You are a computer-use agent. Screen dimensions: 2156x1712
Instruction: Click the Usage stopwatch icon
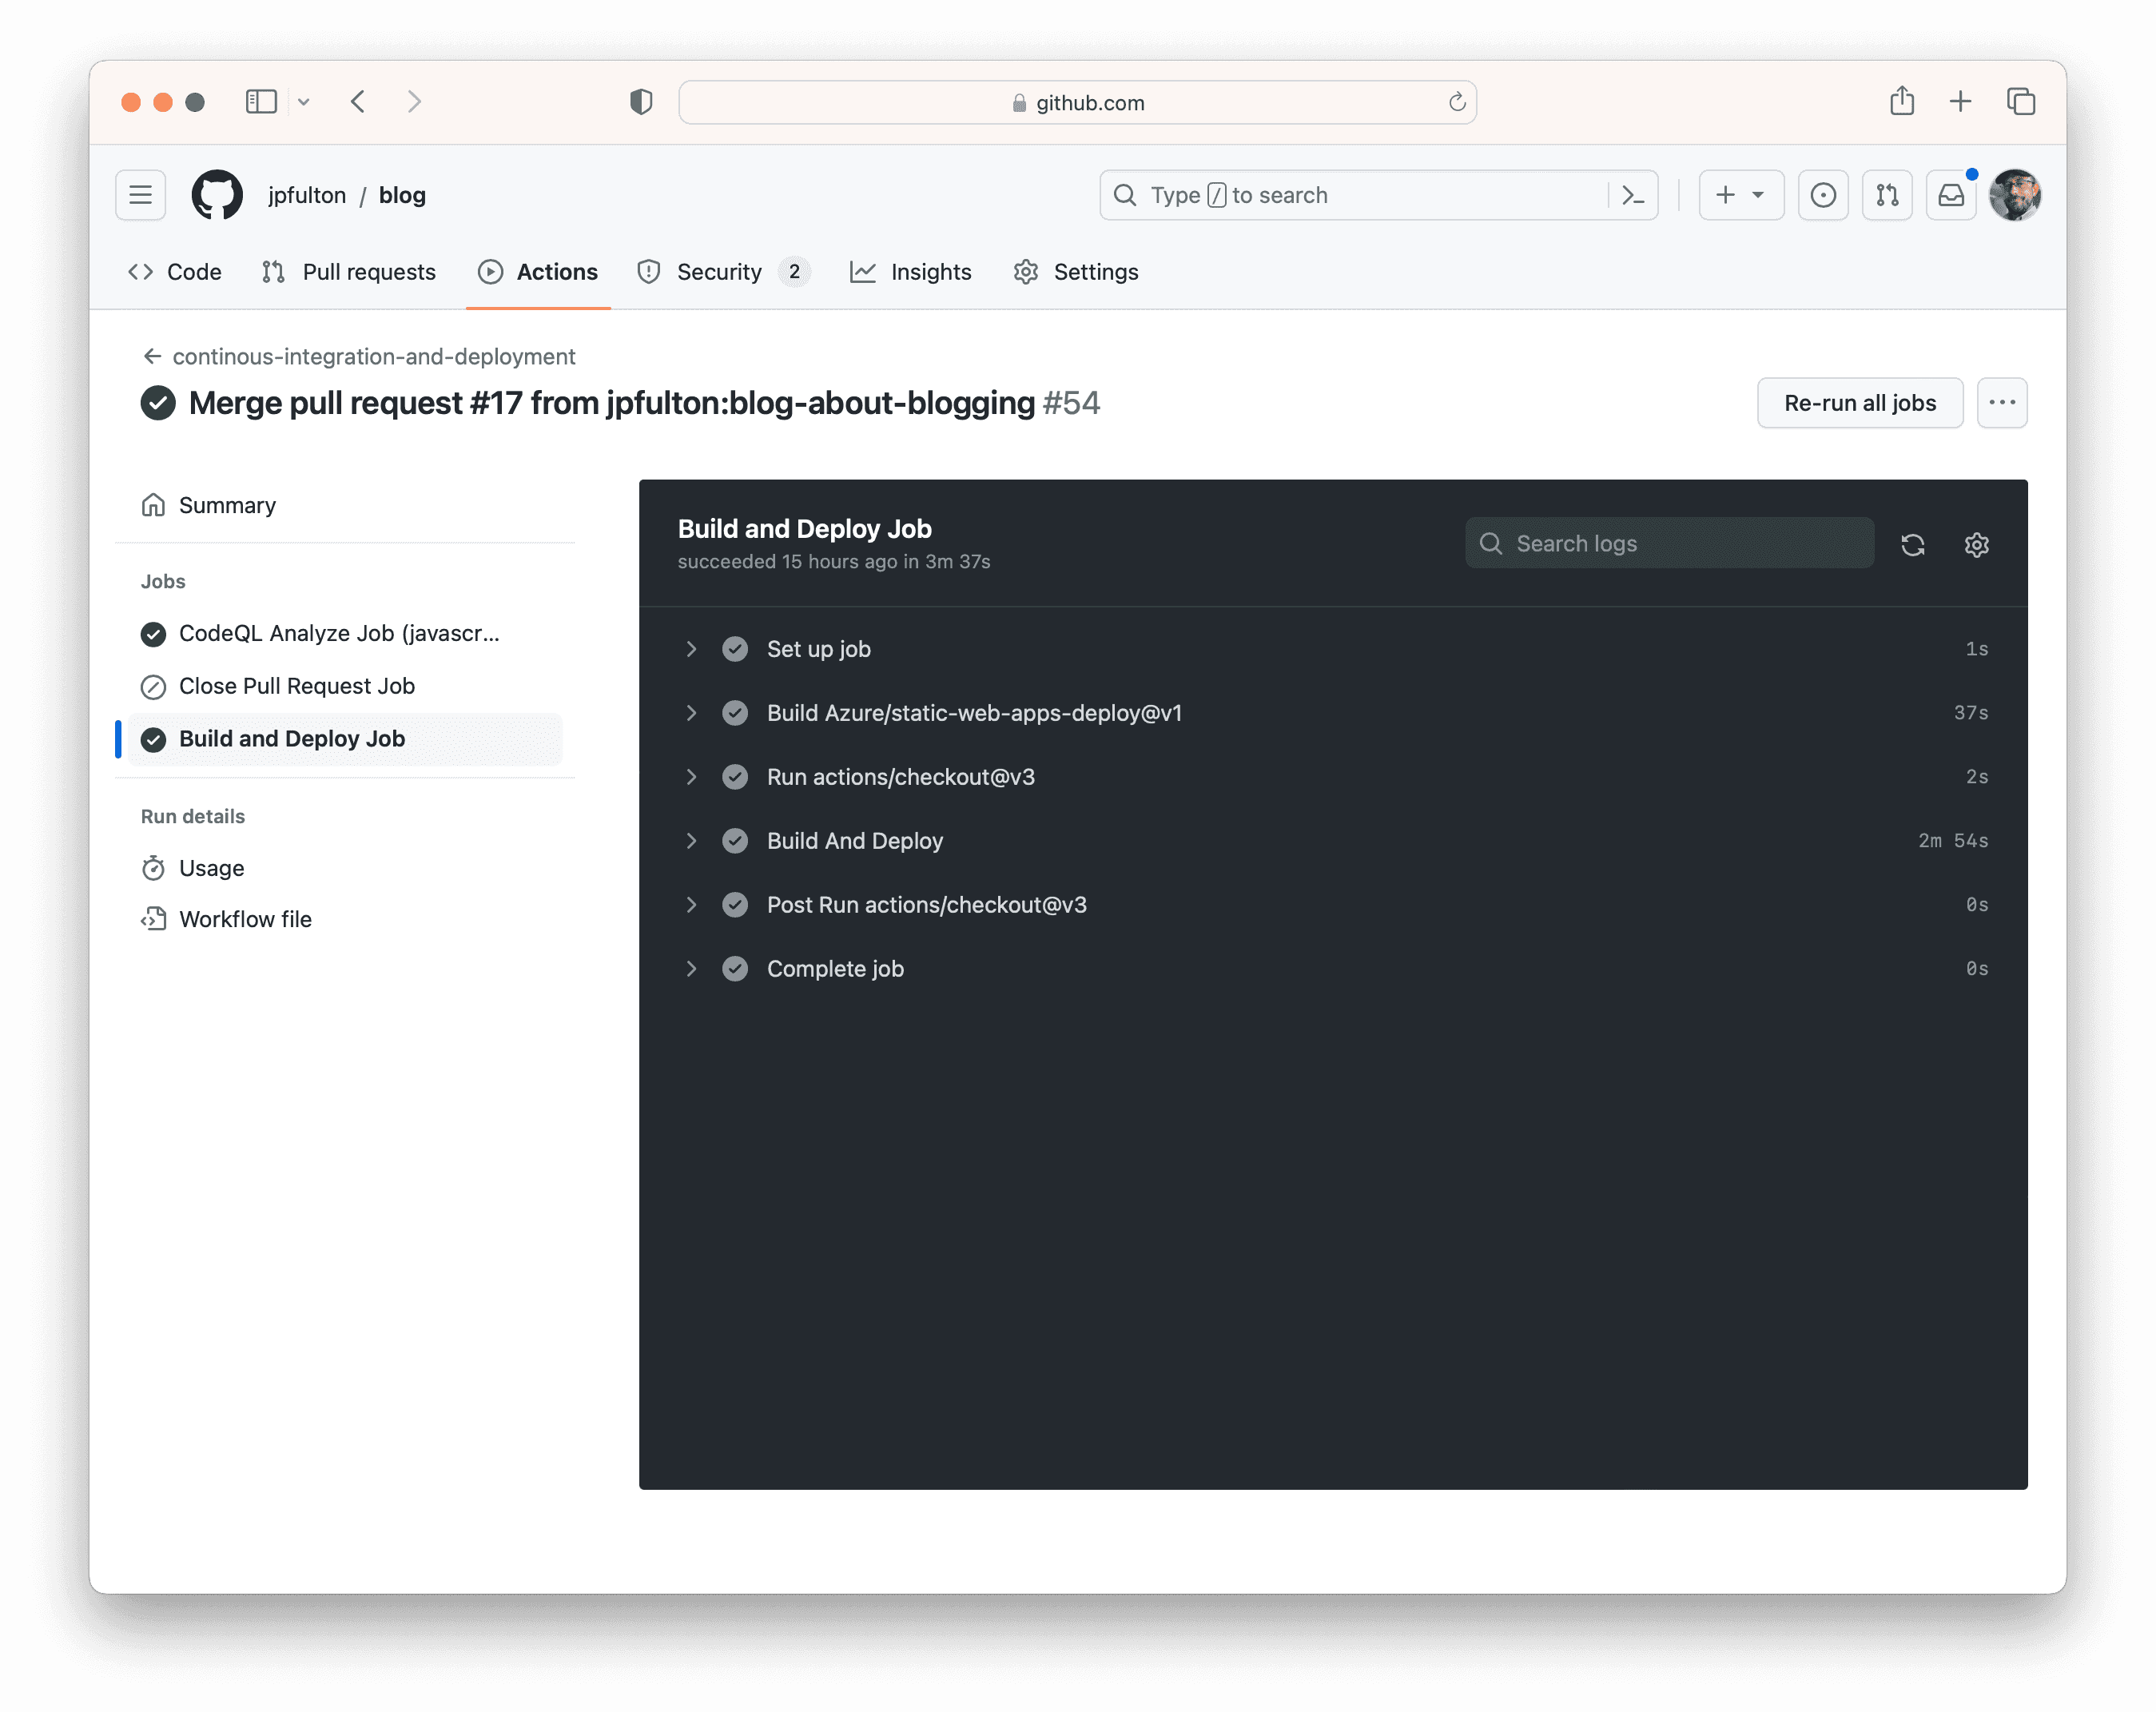153,867
